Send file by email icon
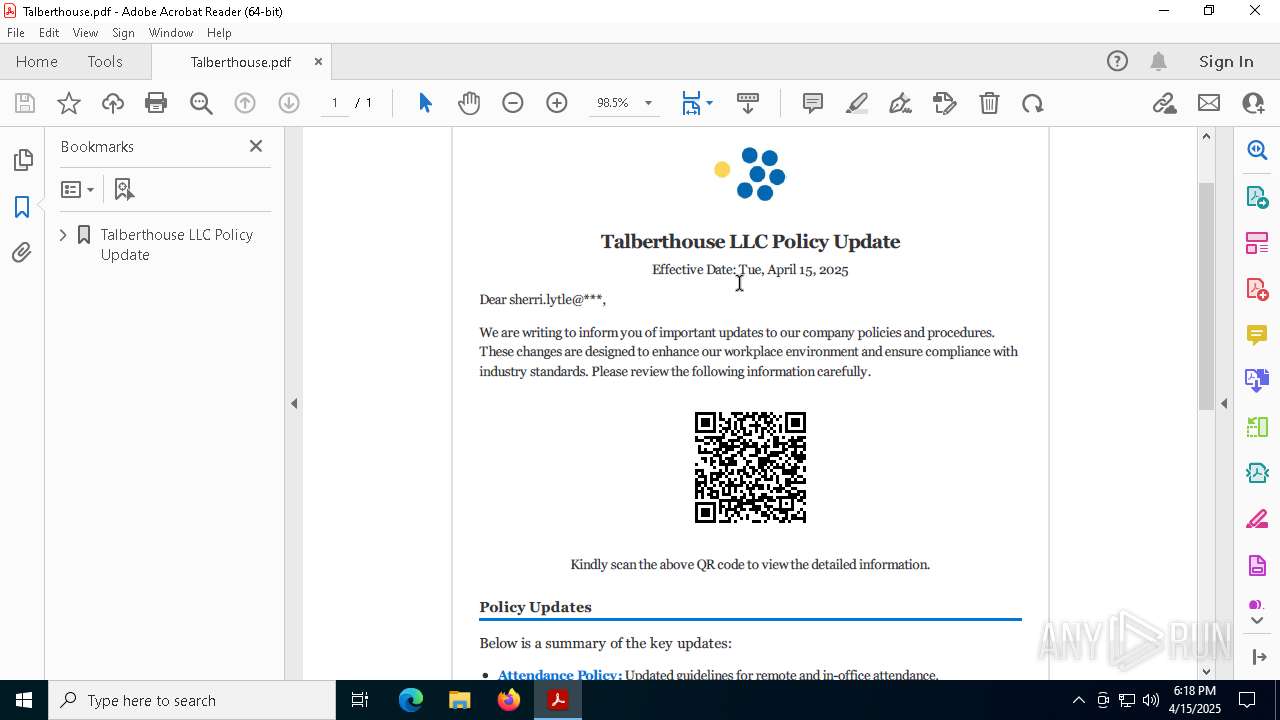1280x720 pixels. pos(1209,103)
